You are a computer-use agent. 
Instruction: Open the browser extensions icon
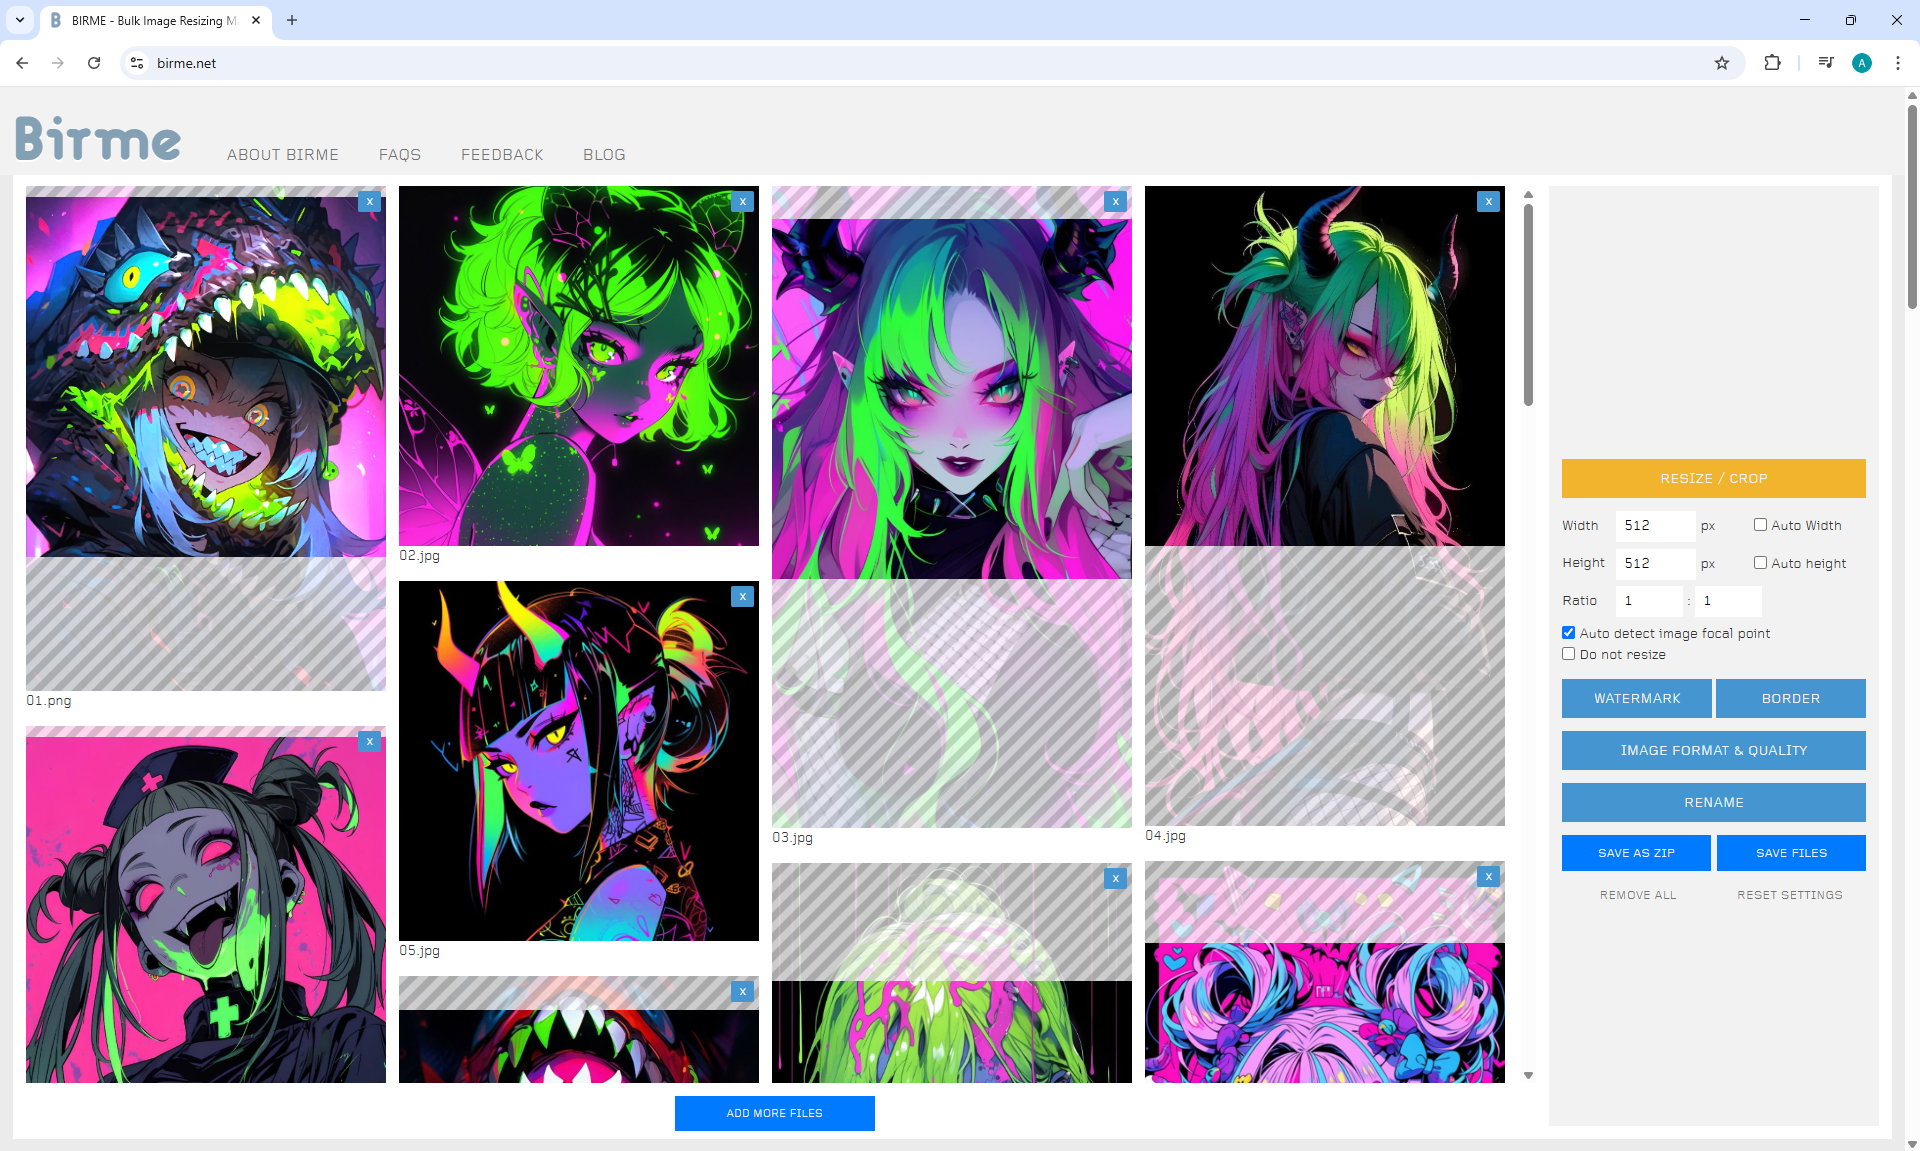point(1772,63)
